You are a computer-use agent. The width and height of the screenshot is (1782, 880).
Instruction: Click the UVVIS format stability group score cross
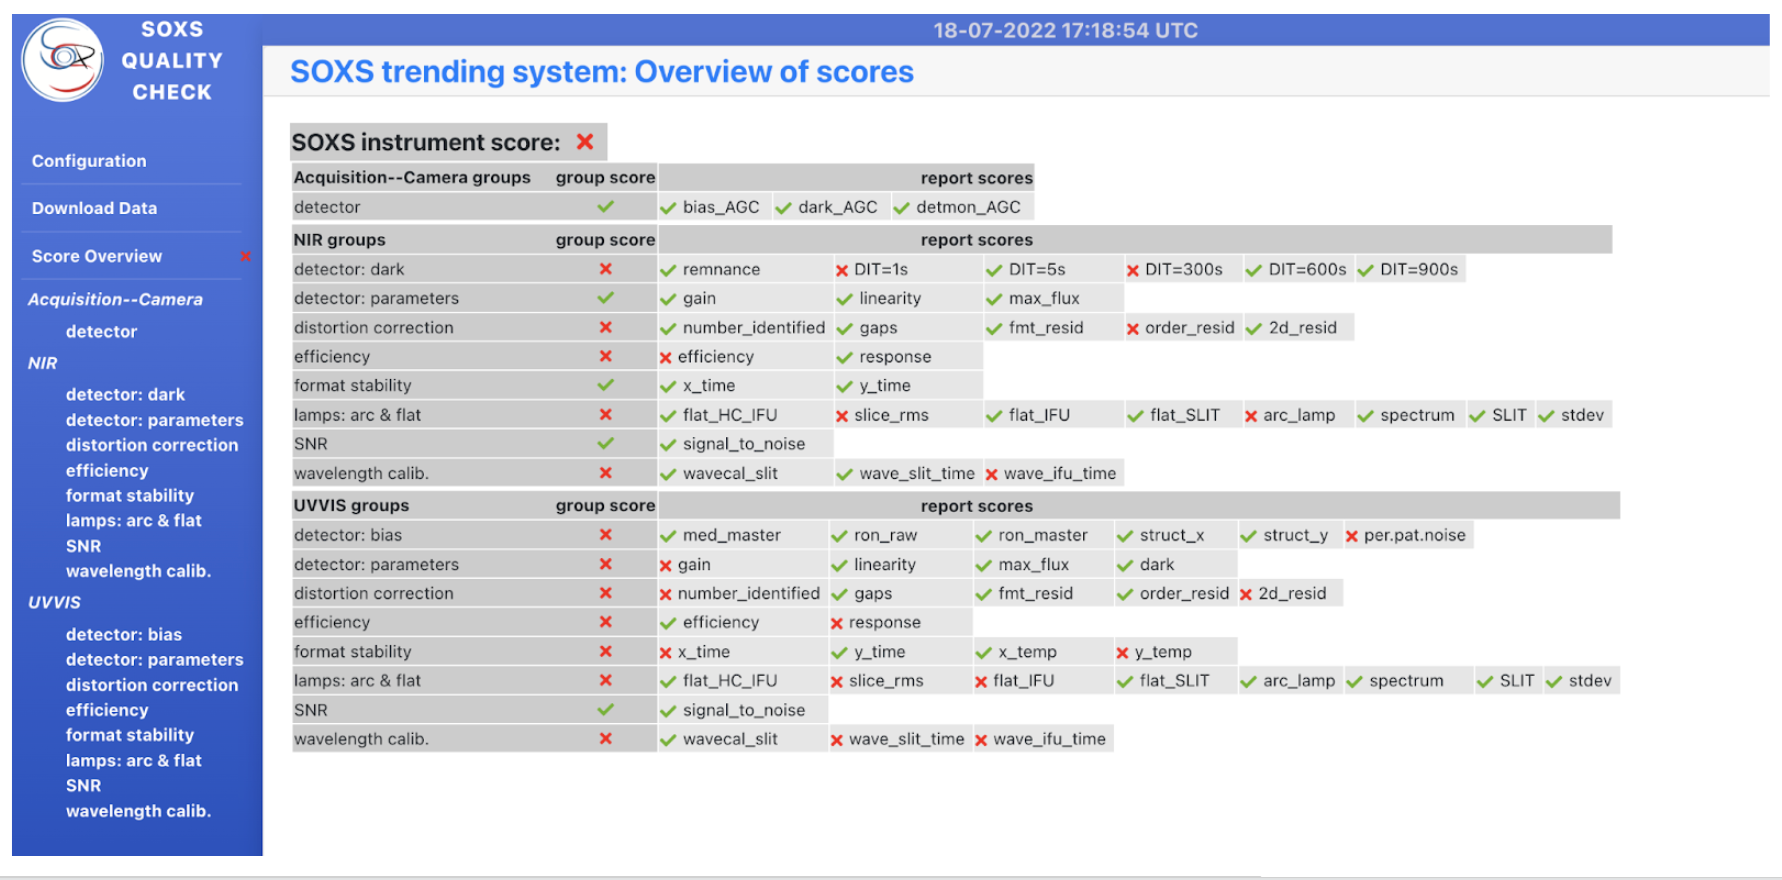(x=605, y=651)
